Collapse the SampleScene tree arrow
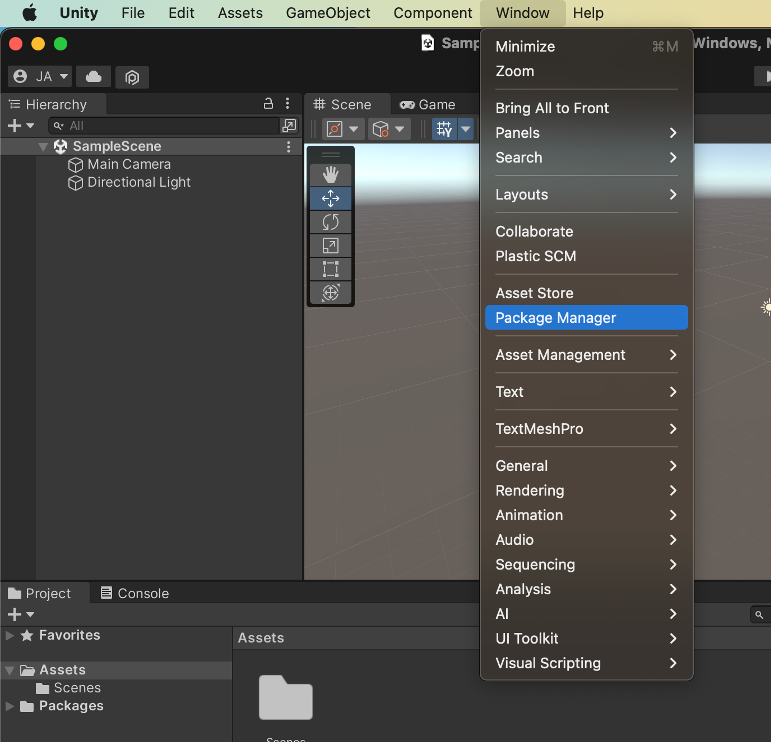This screenshot has height=742, width=772. [x=43, y=146]
